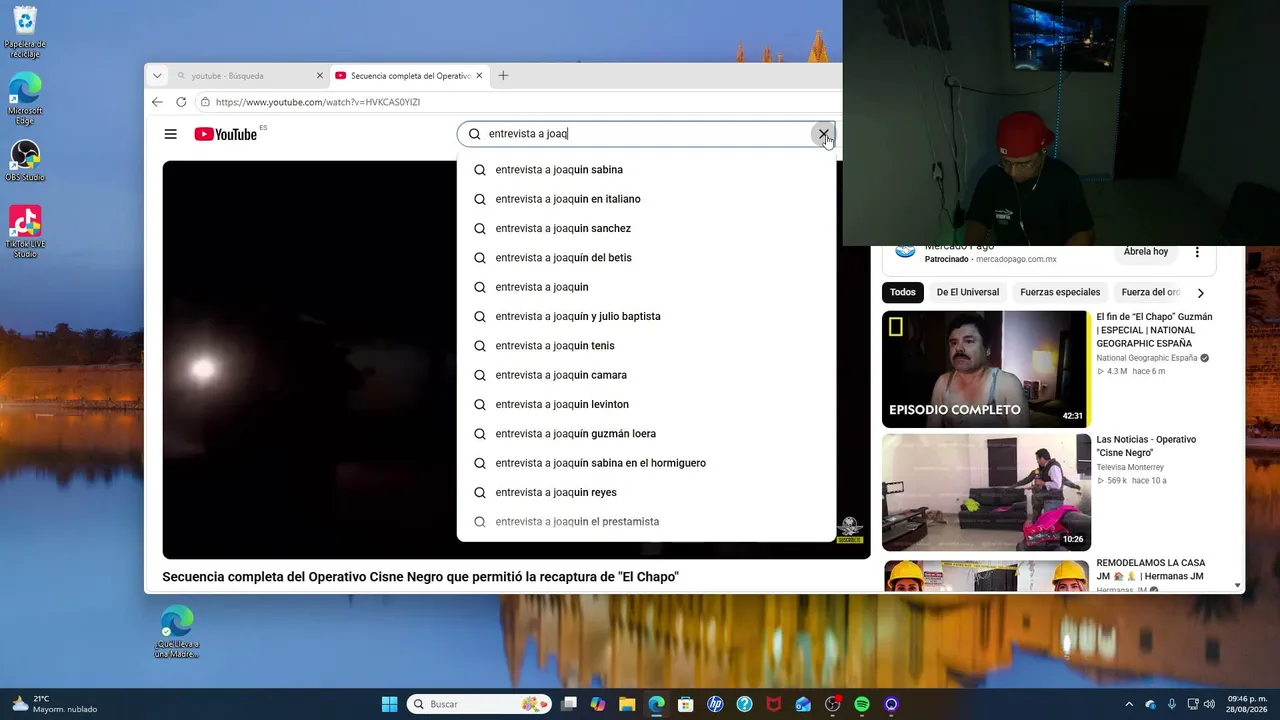Choose suggestion 'entrevista a joaquín guzmán loera'

(646, 434)
